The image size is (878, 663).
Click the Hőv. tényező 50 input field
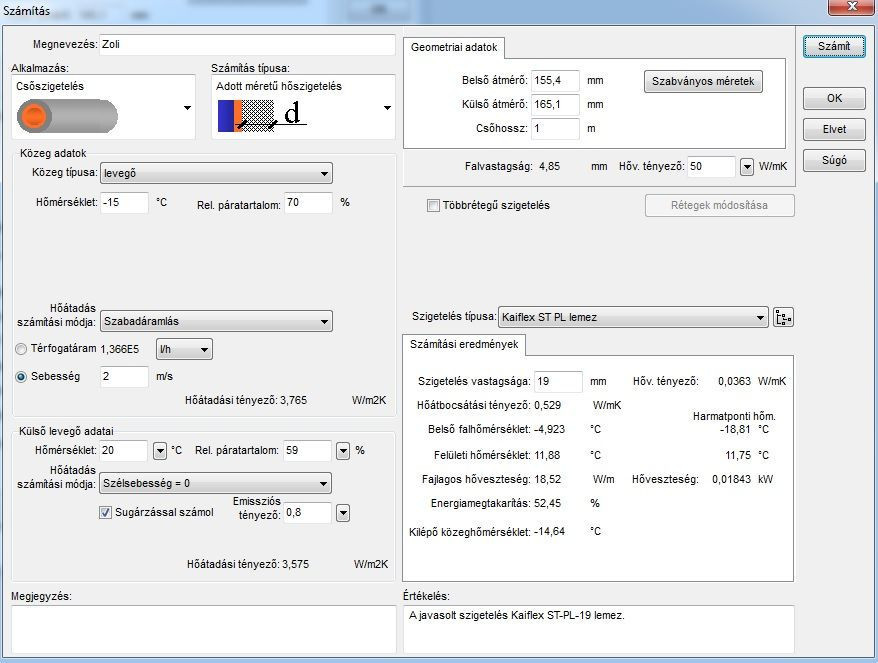coord(711,167)
